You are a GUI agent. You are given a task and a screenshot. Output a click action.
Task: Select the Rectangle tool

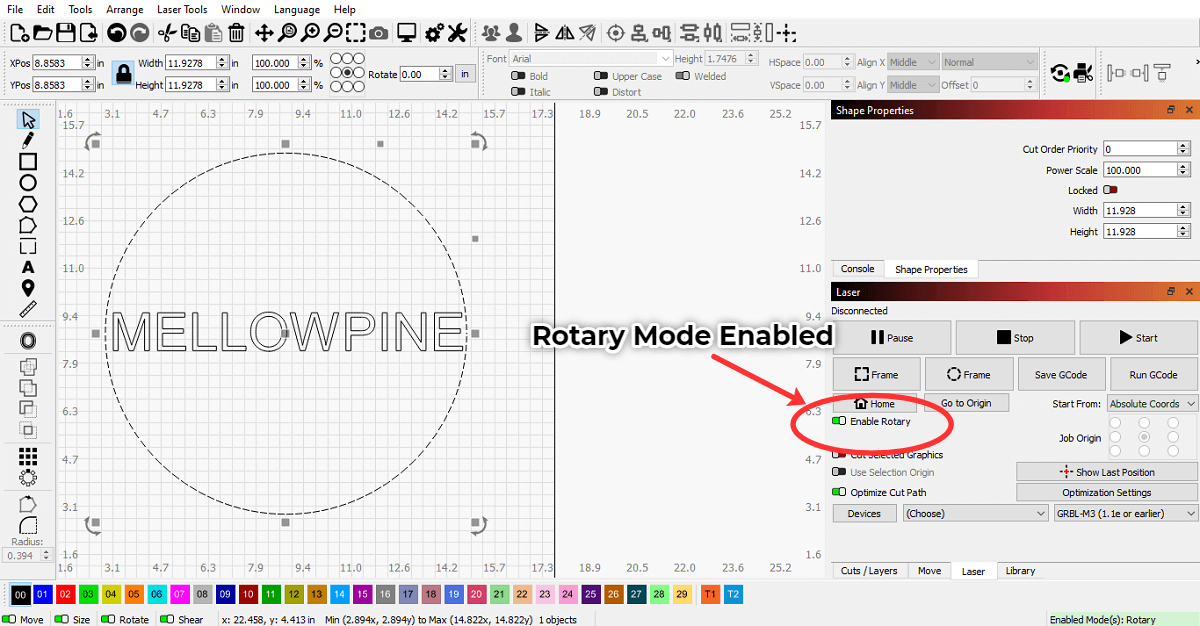[28, 162]
